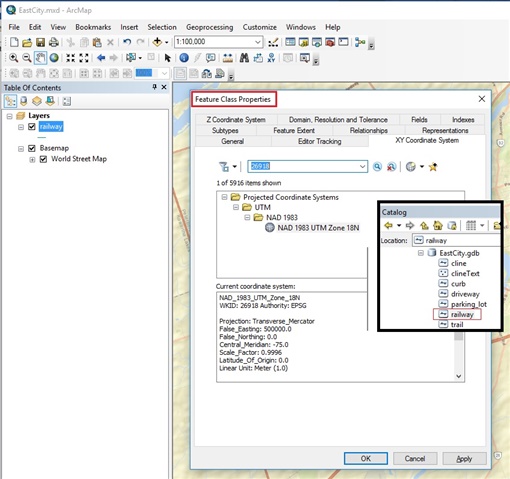
Task: Open the map scale dropdown
Action: 258,42
